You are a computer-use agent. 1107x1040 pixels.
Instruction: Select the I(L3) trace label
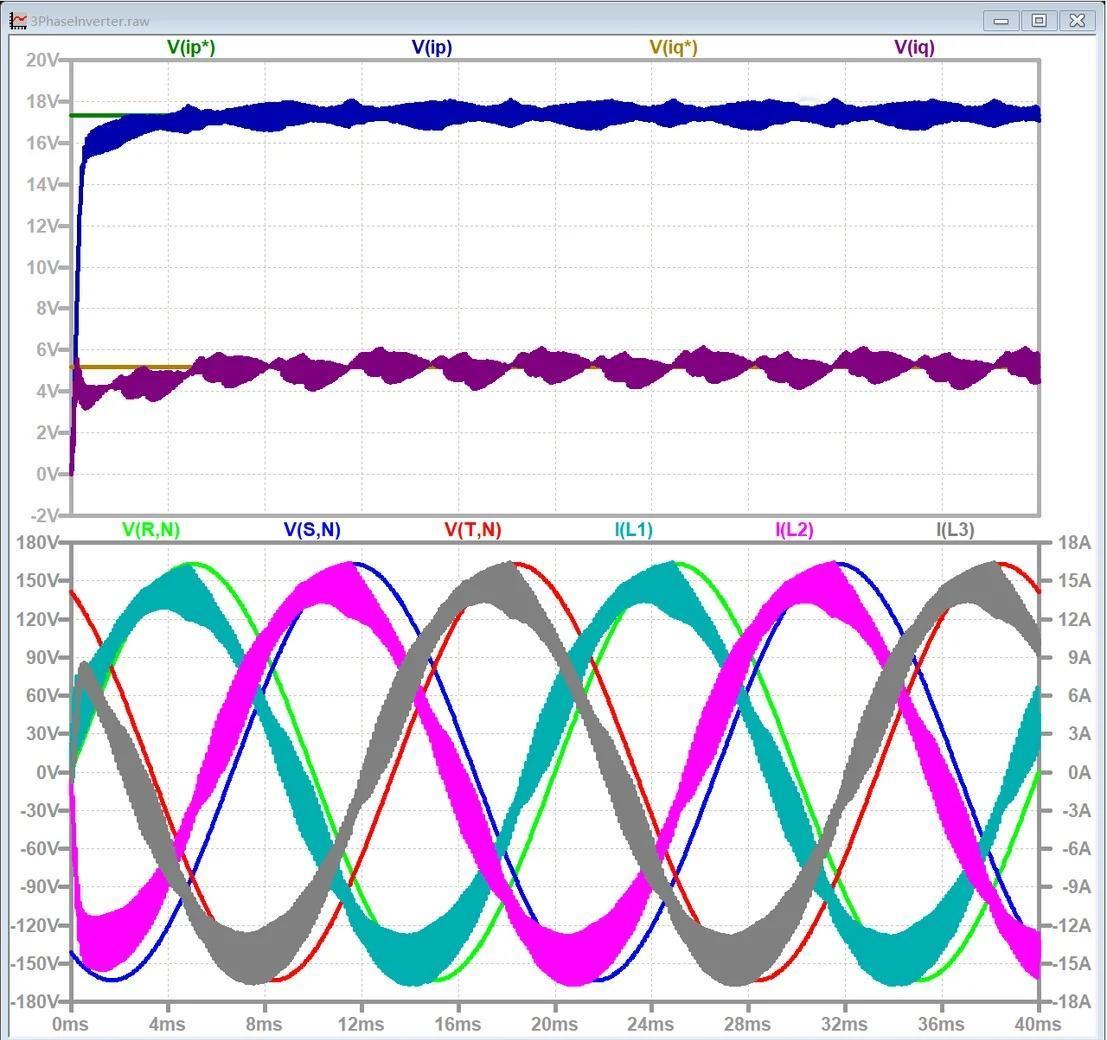click(955, 530)
